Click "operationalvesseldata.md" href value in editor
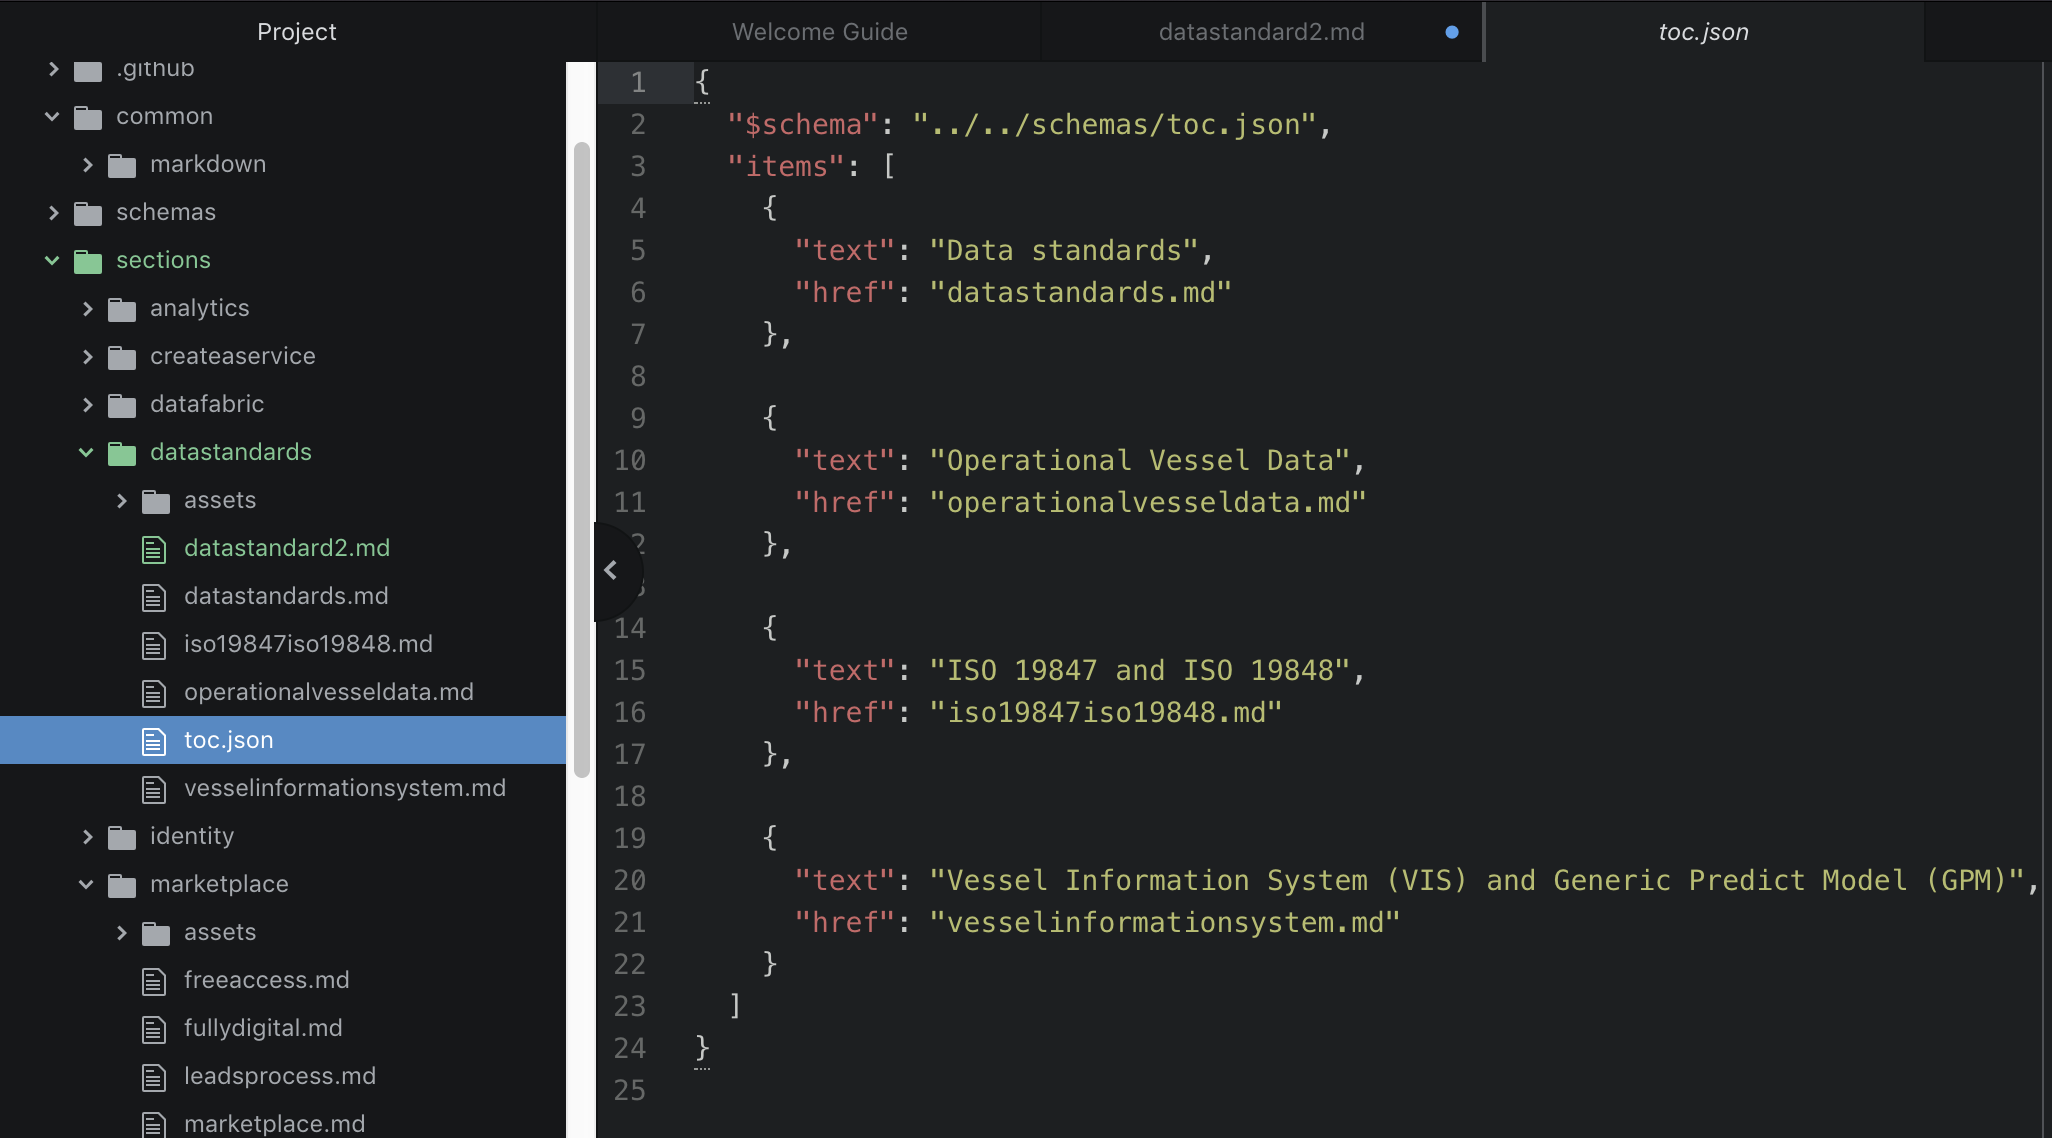 pos(1147,502)
